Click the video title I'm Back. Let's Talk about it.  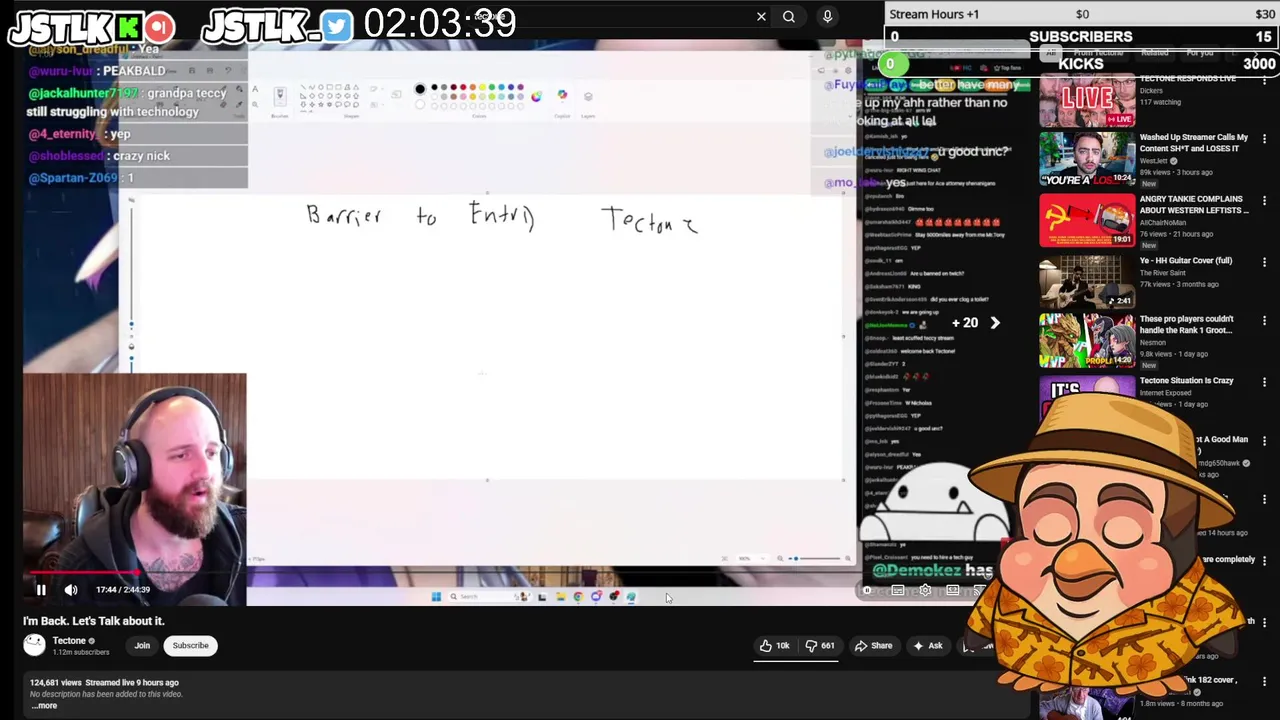tap(94, 621)
